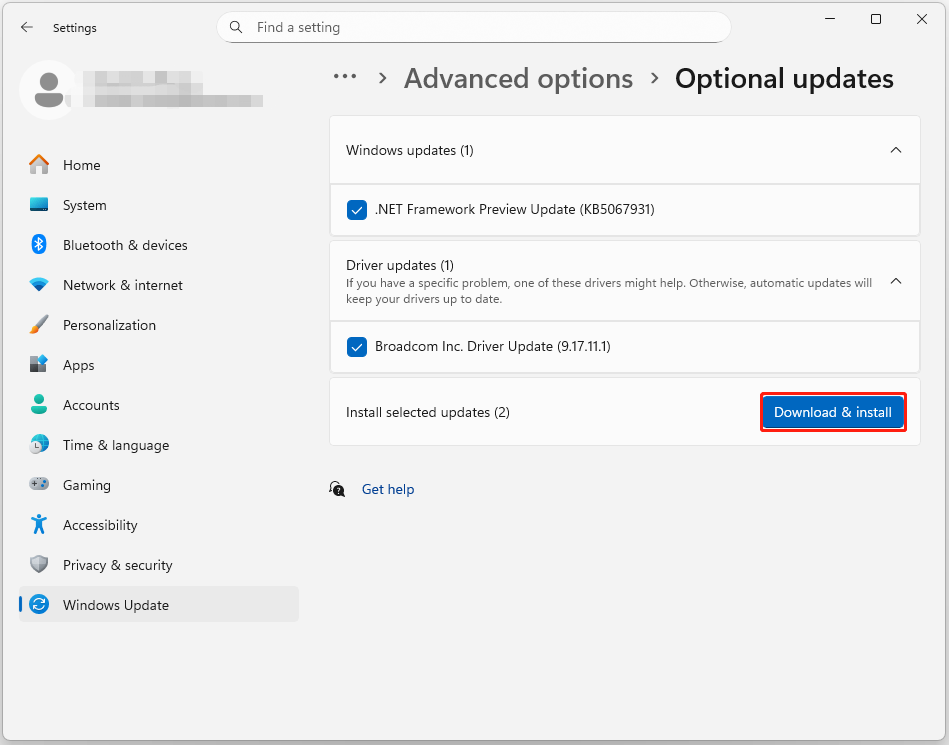Select the System sidebar icon
This screenshot has height=745, width=949.
point(40,205)
